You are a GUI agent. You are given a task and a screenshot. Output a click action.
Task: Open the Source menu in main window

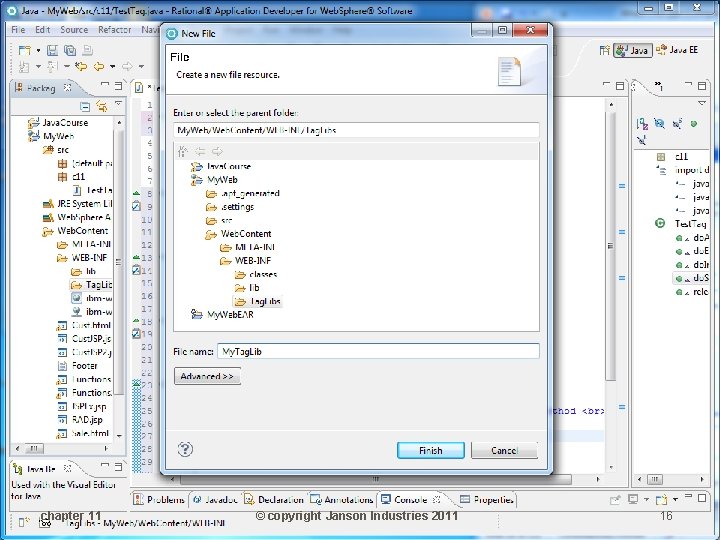[x=74, y=29]
